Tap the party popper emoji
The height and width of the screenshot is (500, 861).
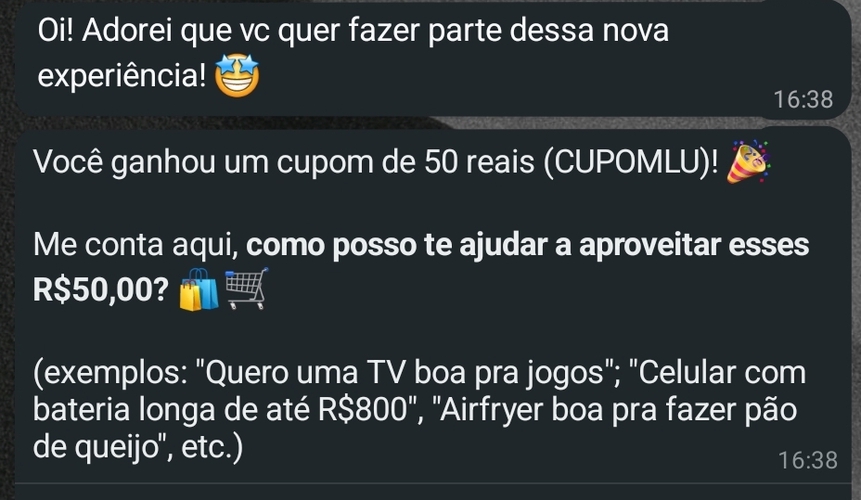748,161
